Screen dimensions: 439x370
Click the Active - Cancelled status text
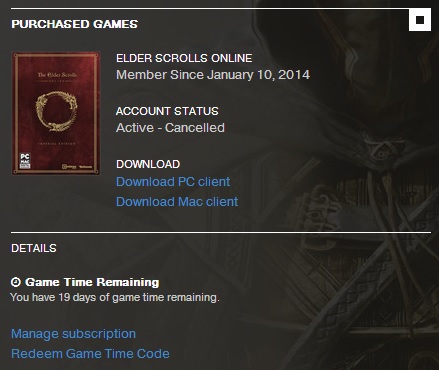click(x=170, y=128)
